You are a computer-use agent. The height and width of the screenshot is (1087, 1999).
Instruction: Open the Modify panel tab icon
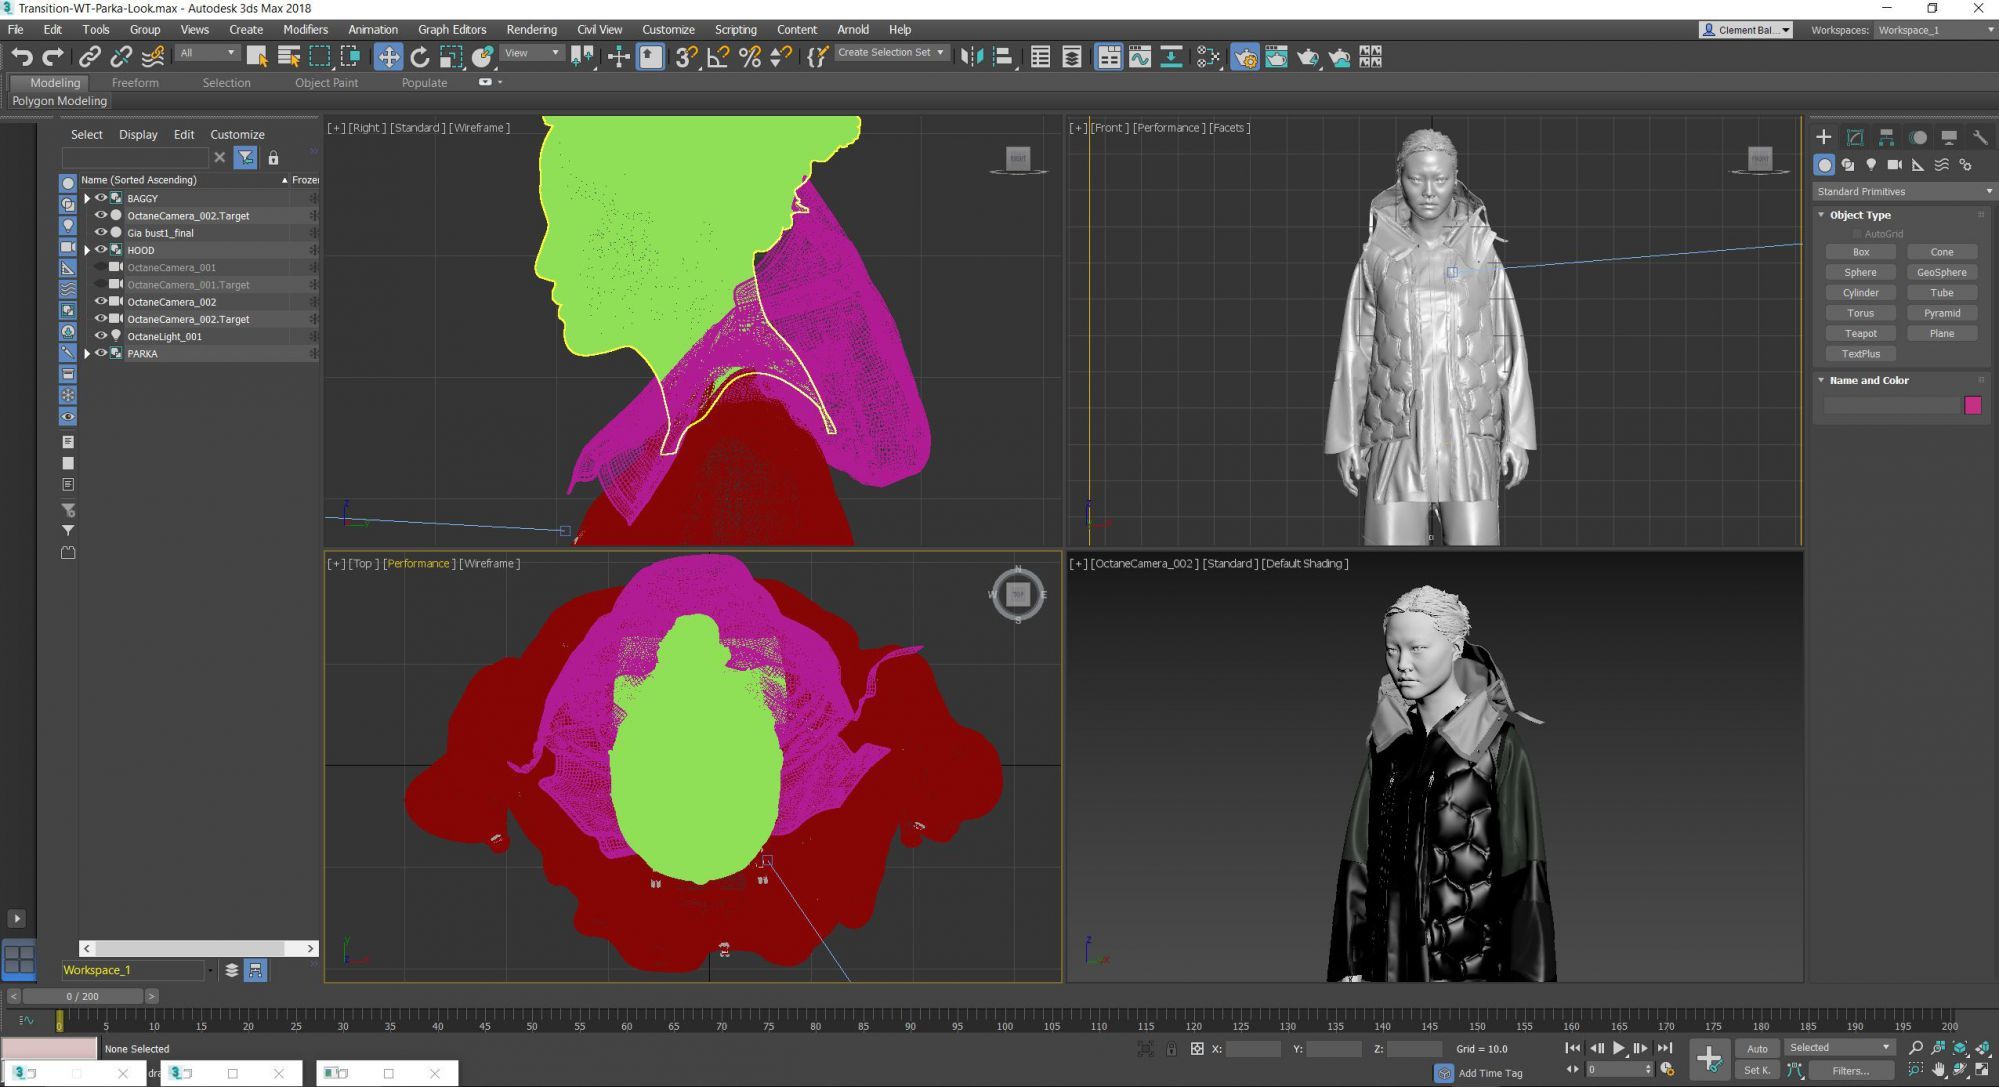pos(1855,137)
